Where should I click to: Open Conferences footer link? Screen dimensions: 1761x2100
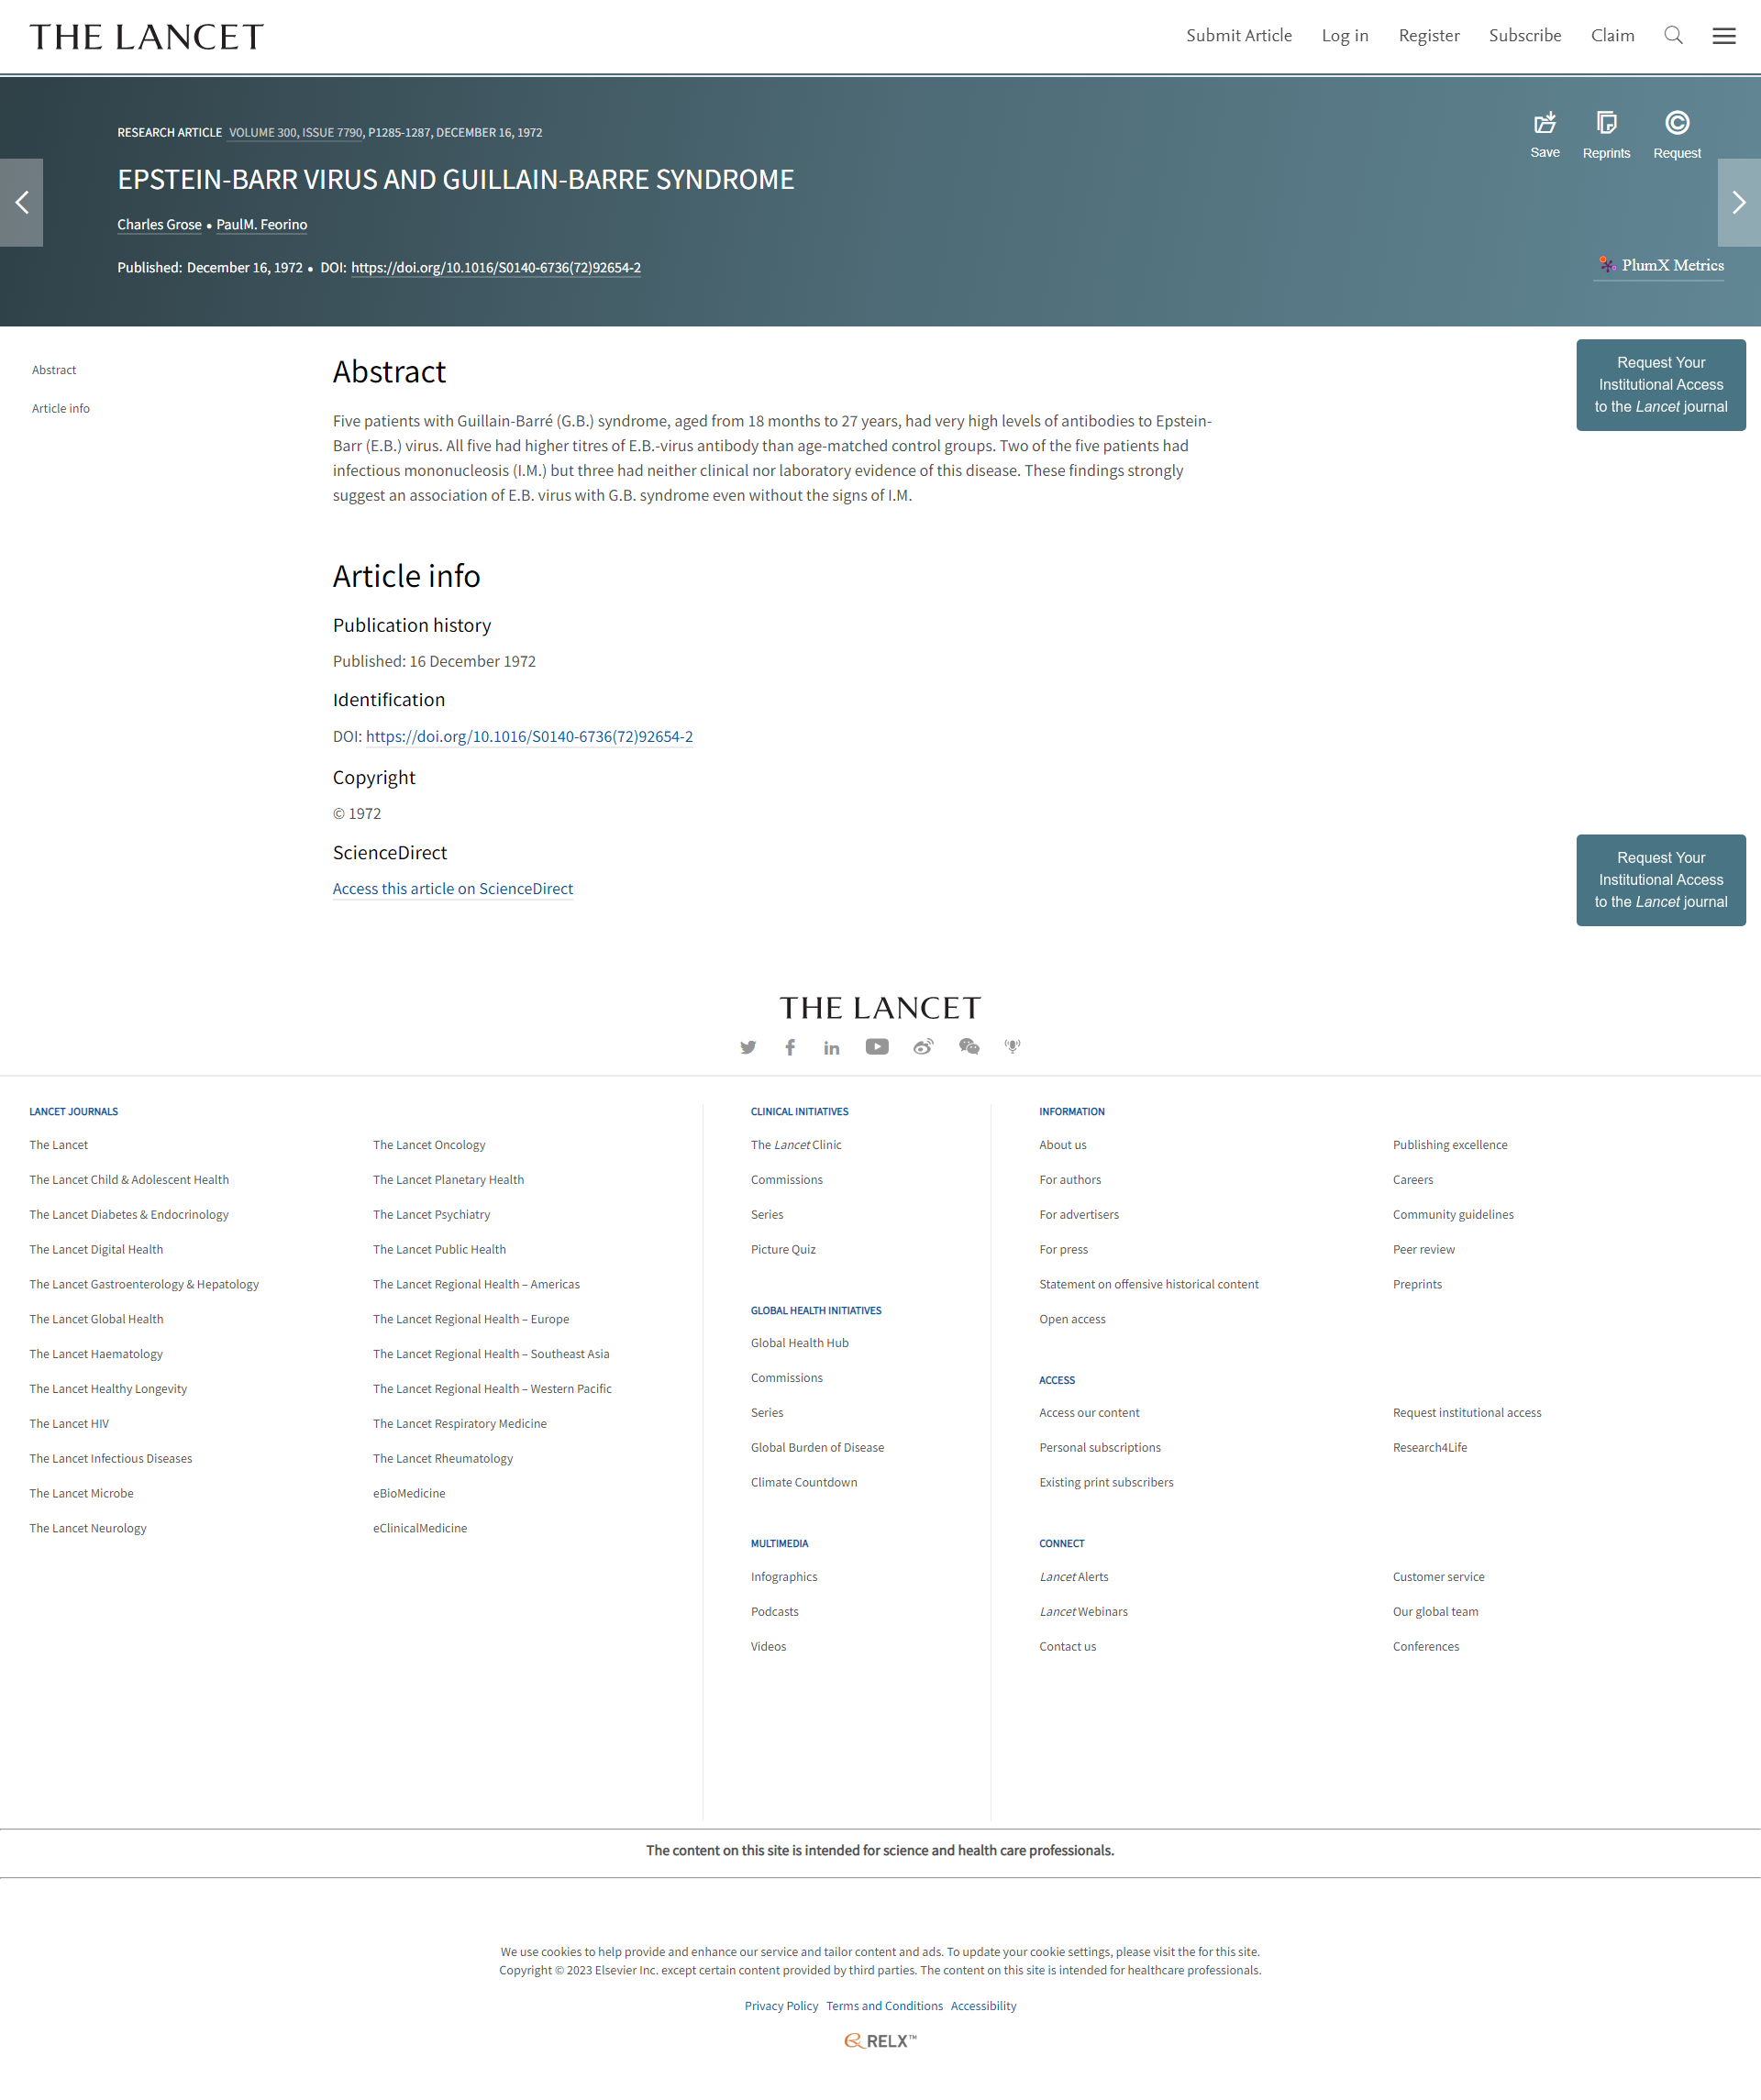click(x=1426, y=1647)
